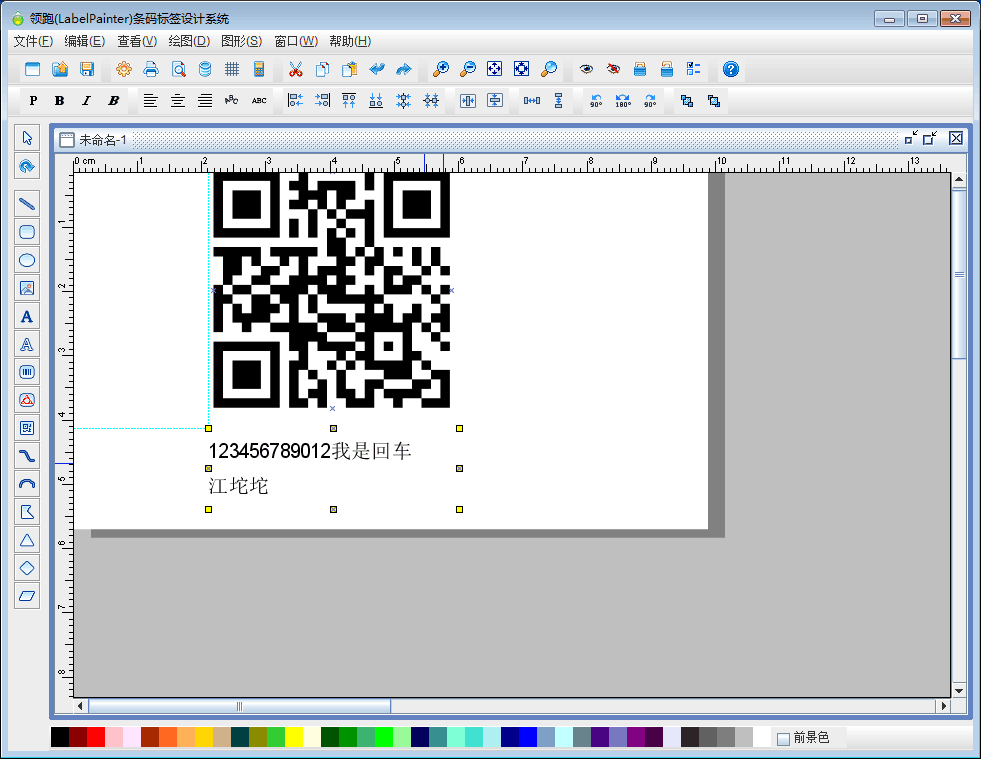Select the parallelogram shape tool
The height and width of the screenshot is (759, 981).
(x=27, y=596)
